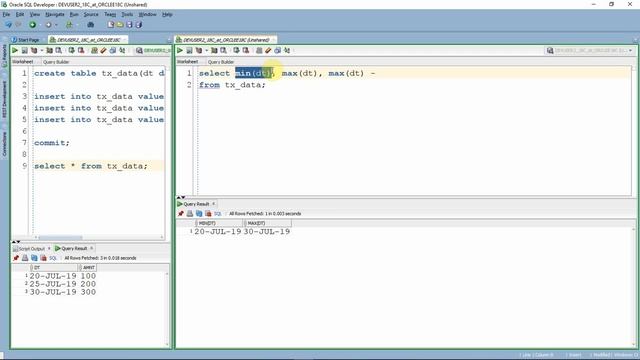Open the File menu
The width and height of the screenshot is (640, 360).
(x=6, y=14)
